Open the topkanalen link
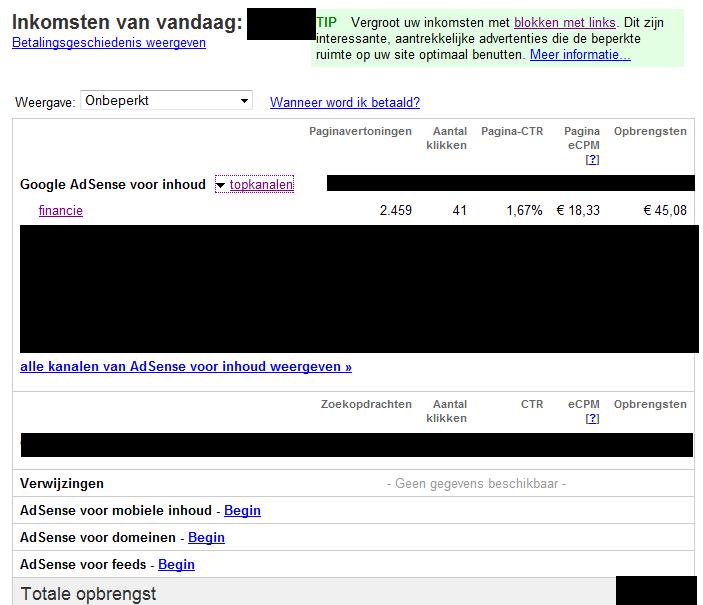The width and height of the screenshot is (703, 605). 261,184
